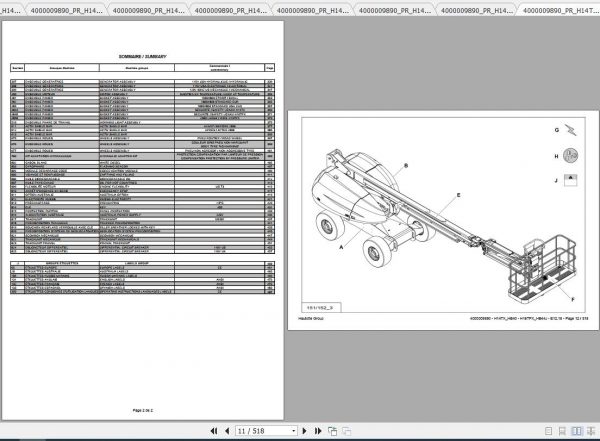
Task: Click callout label B on the diagram
Action: click(x=406, y=165)
